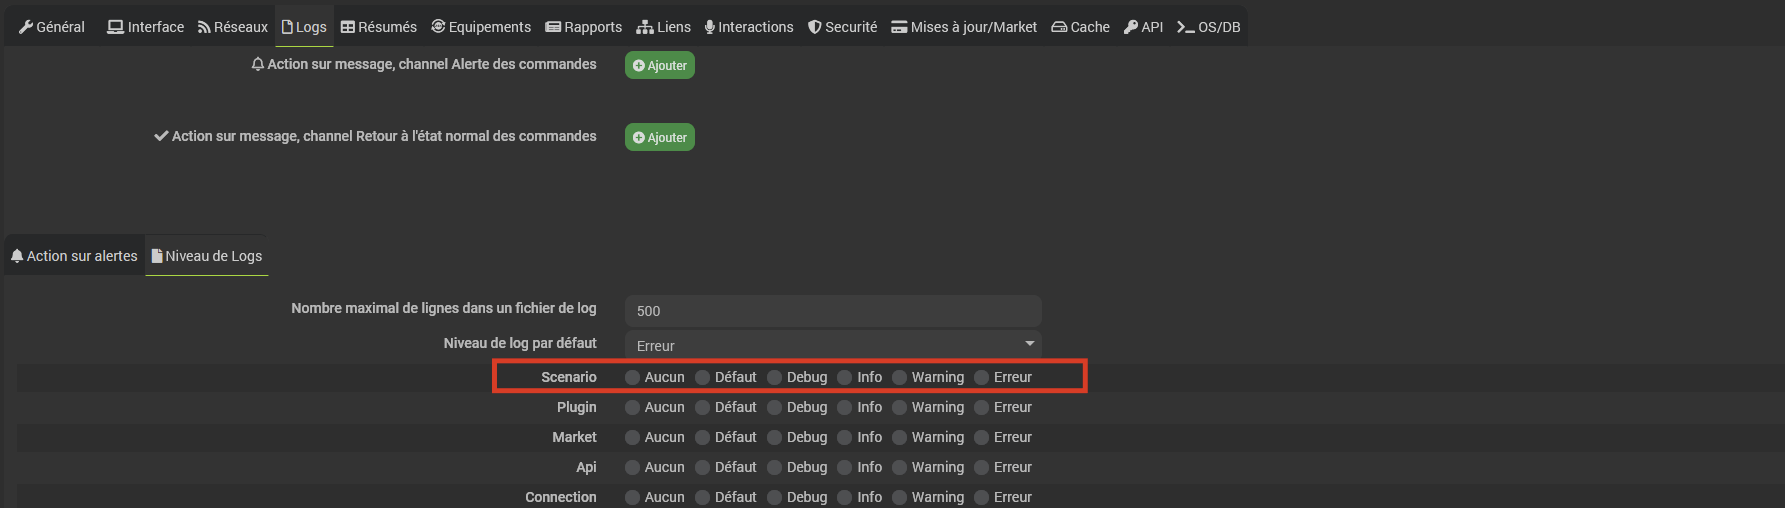The height and width of the screenshot is (508, 1785).
Task: Click the API key icon
Action: (x=1131, y=27)
